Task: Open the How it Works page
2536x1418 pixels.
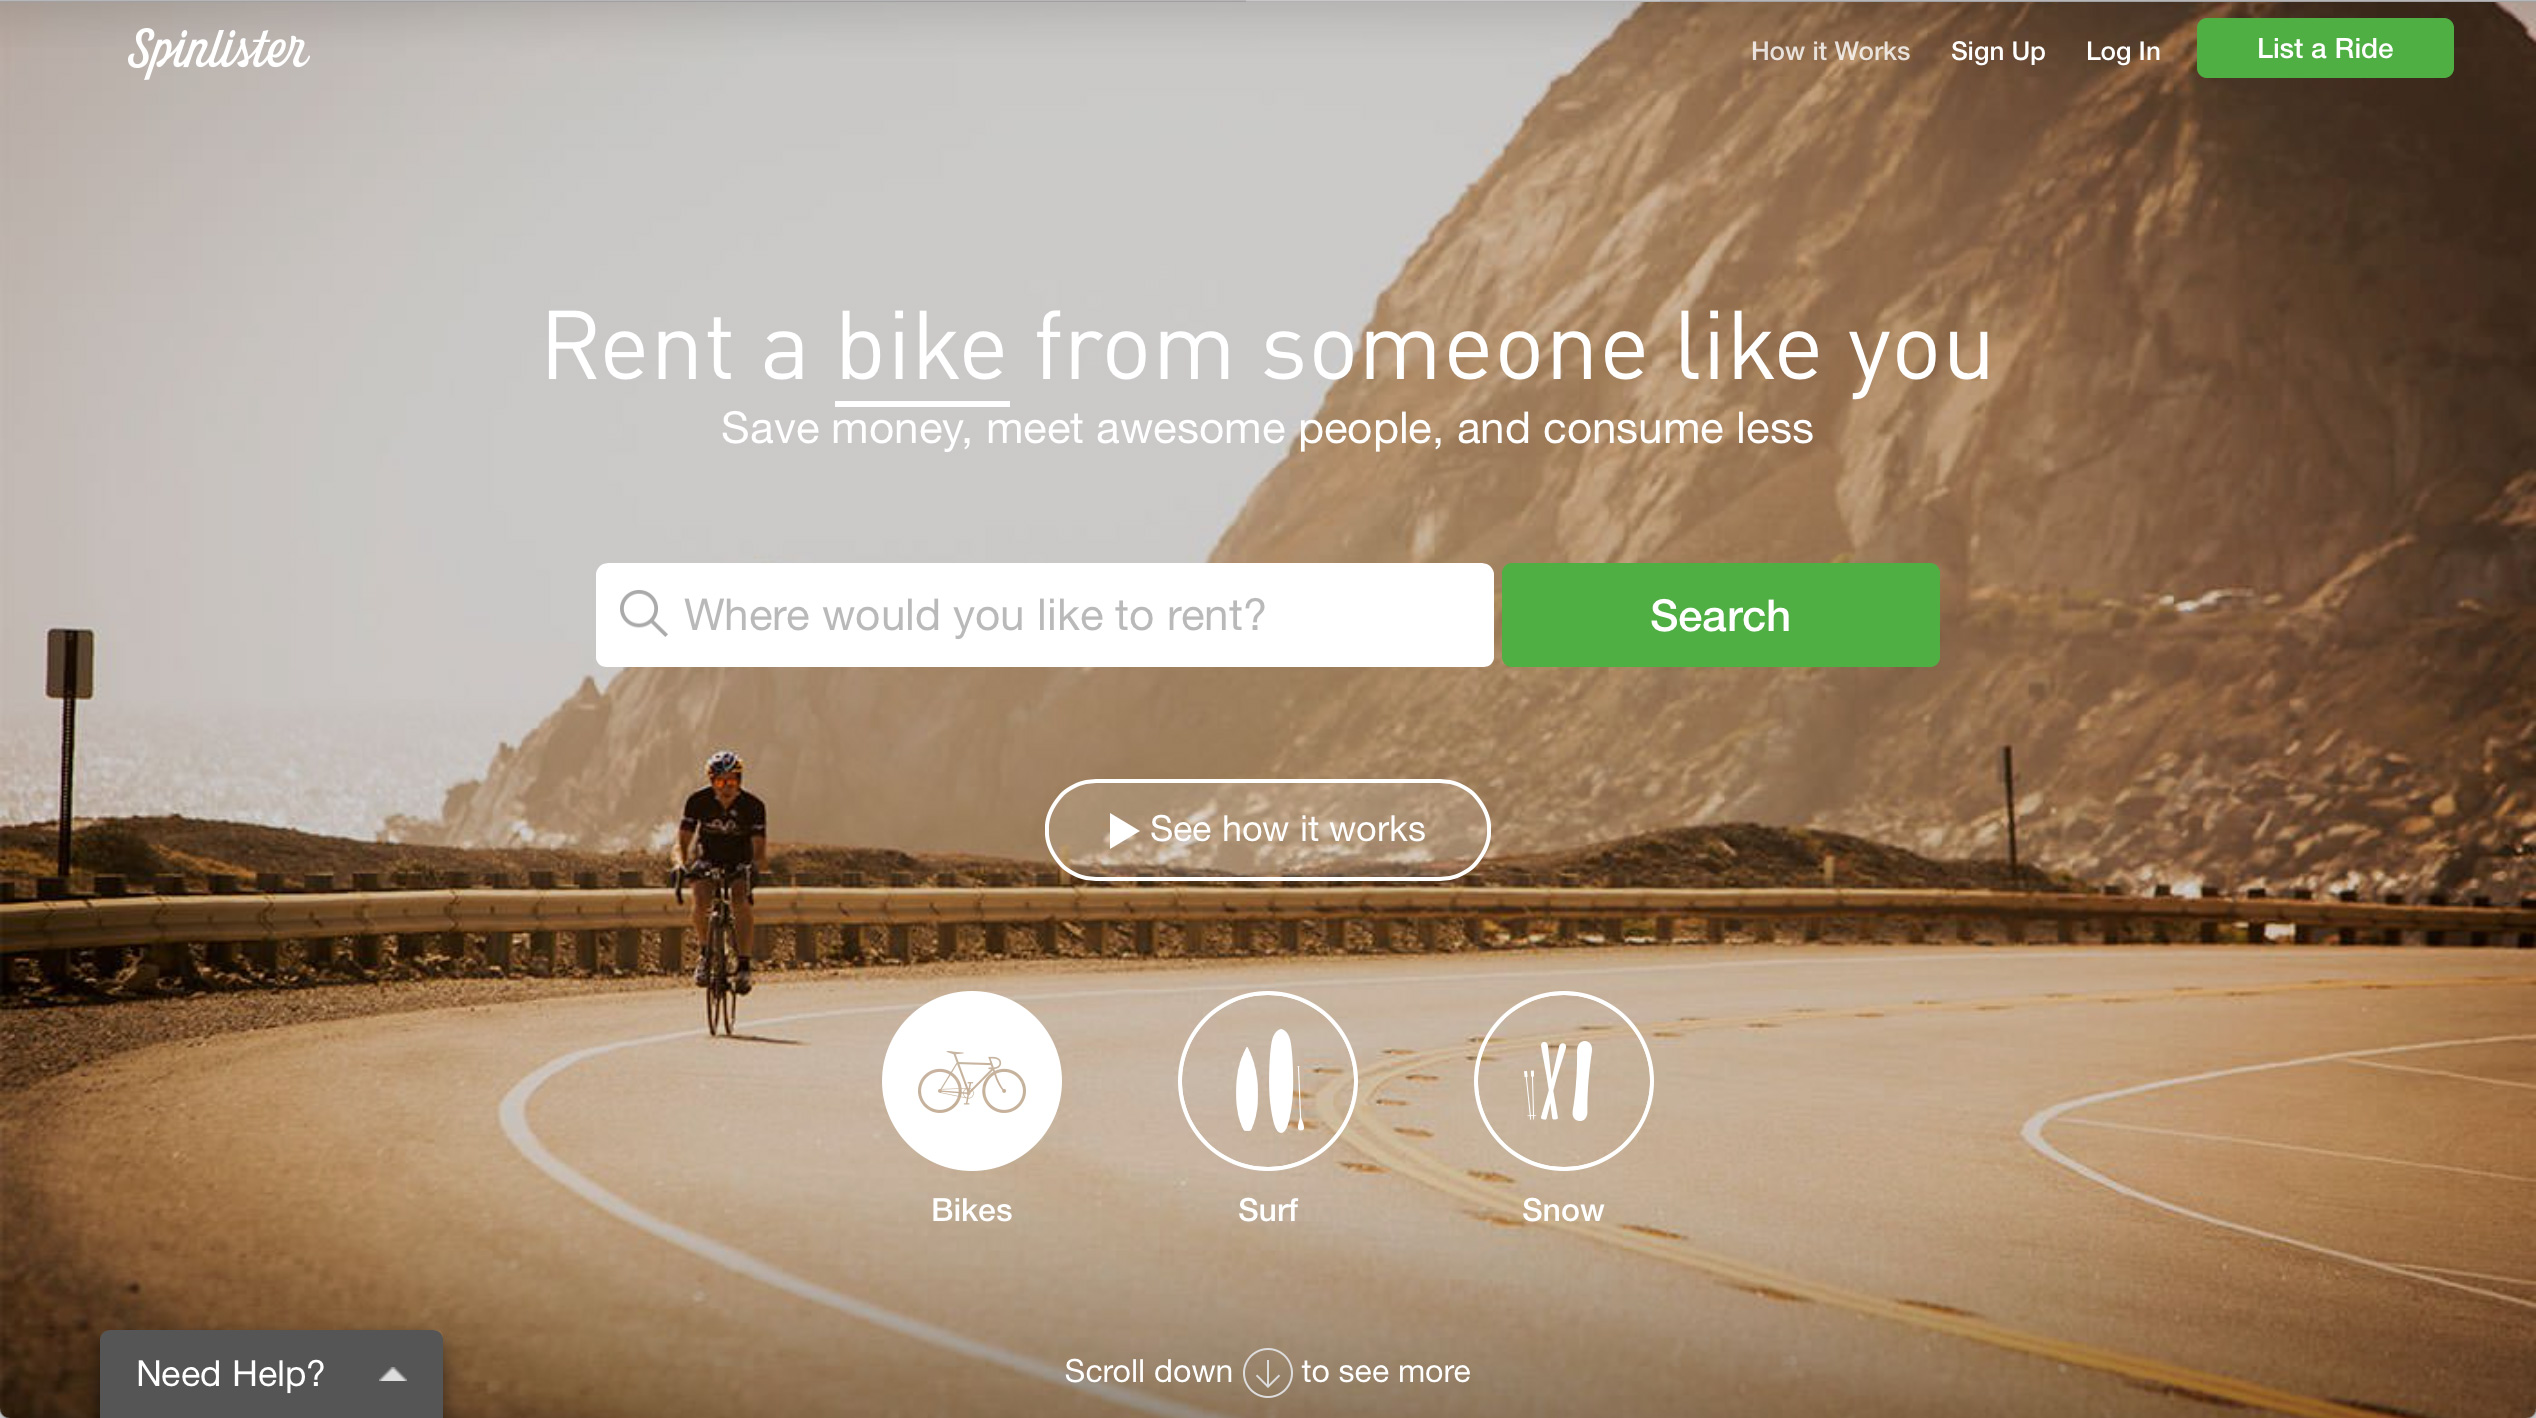Action: point(1830,50)
